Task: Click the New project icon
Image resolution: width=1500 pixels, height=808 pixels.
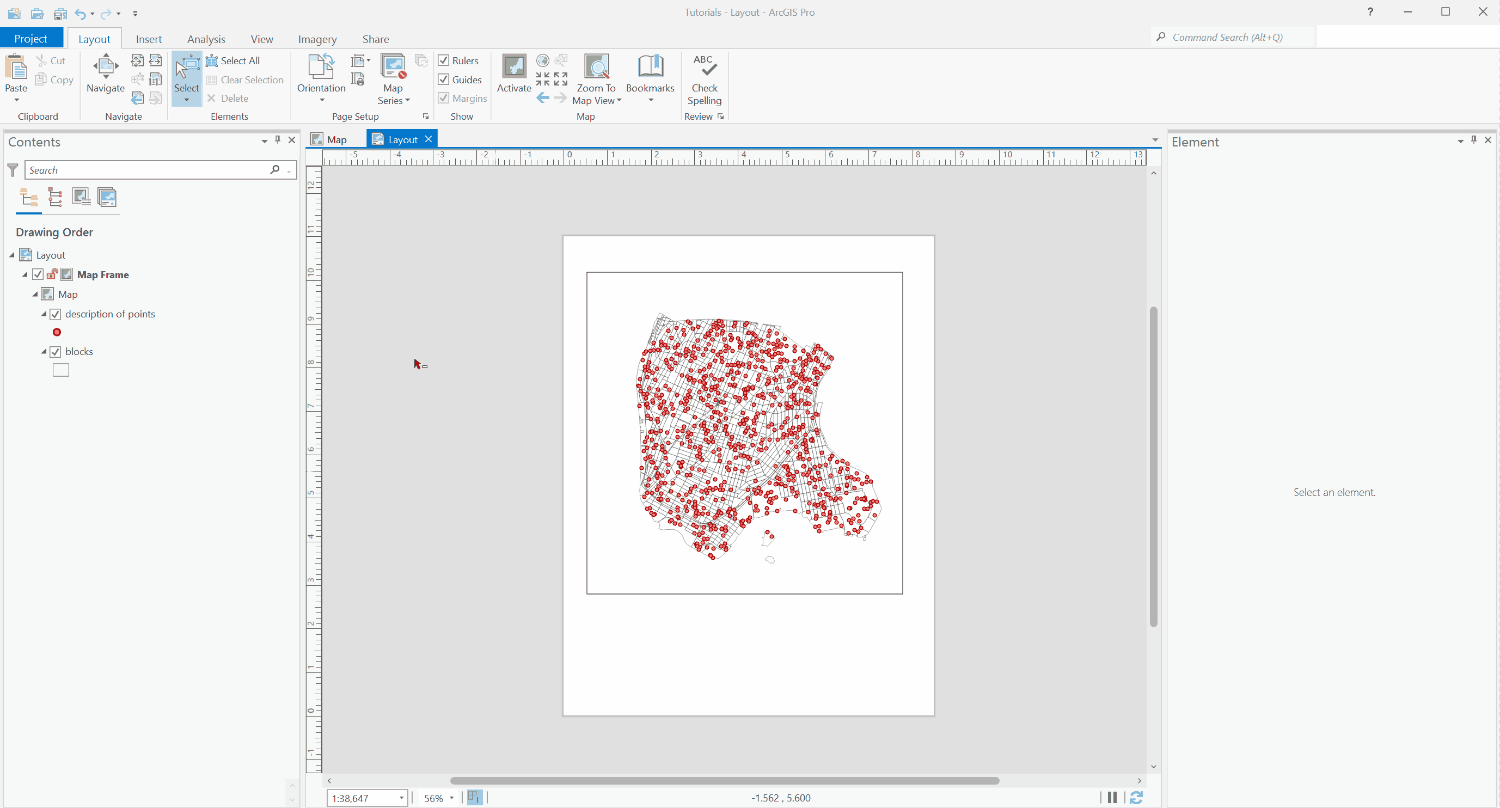Action: click(x=14, y=13)
